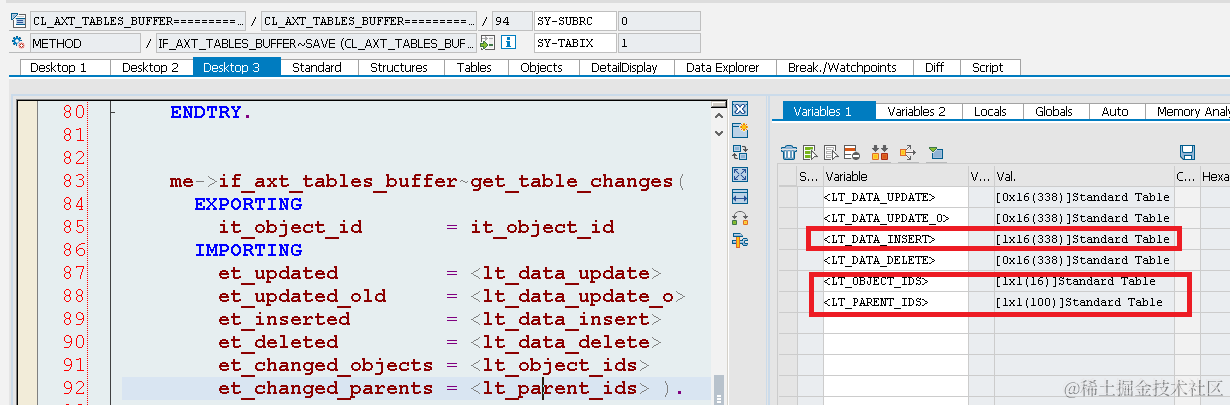
Task: Select the Desktop 3 tab
Action: (237, 67)
